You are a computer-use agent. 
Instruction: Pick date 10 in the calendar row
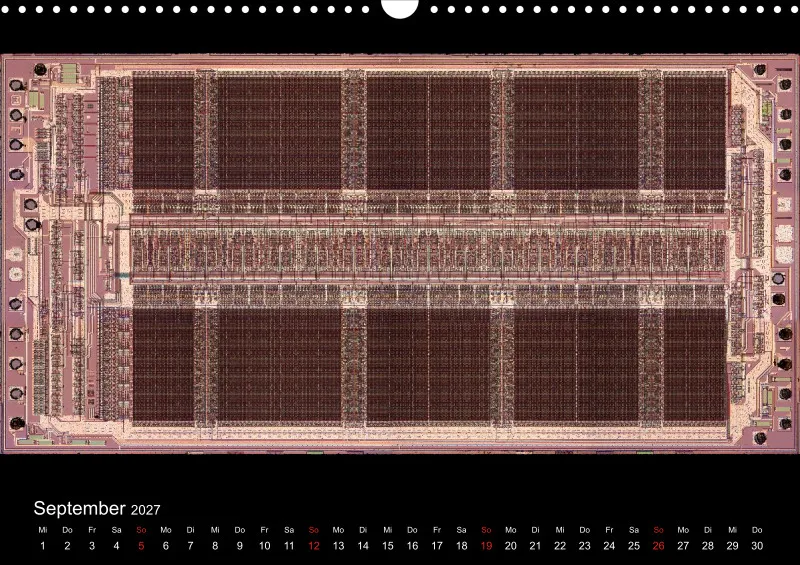264,546
